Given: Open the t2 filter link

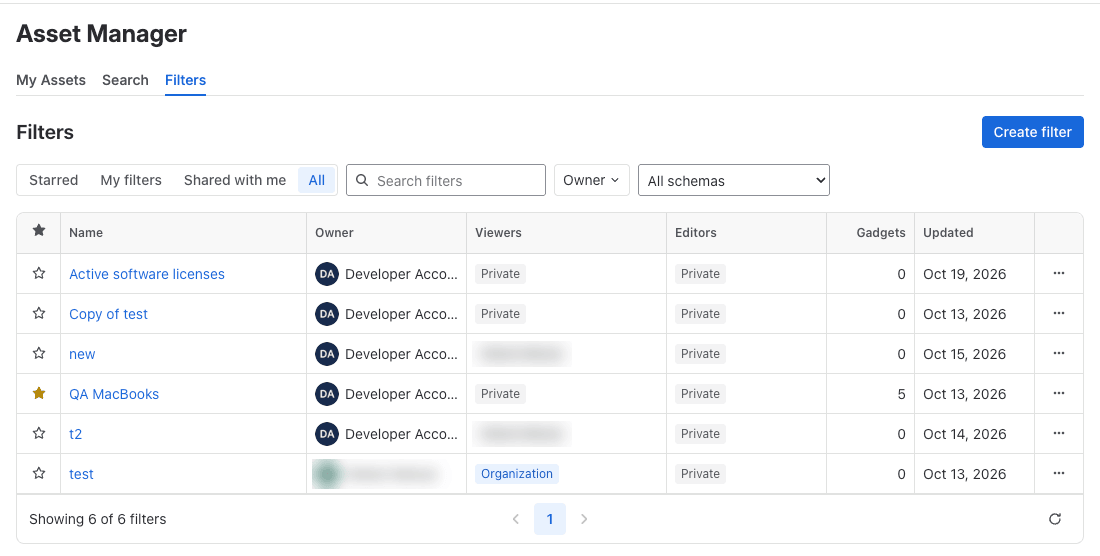Looking at the screenshot, I should (75, 434).
